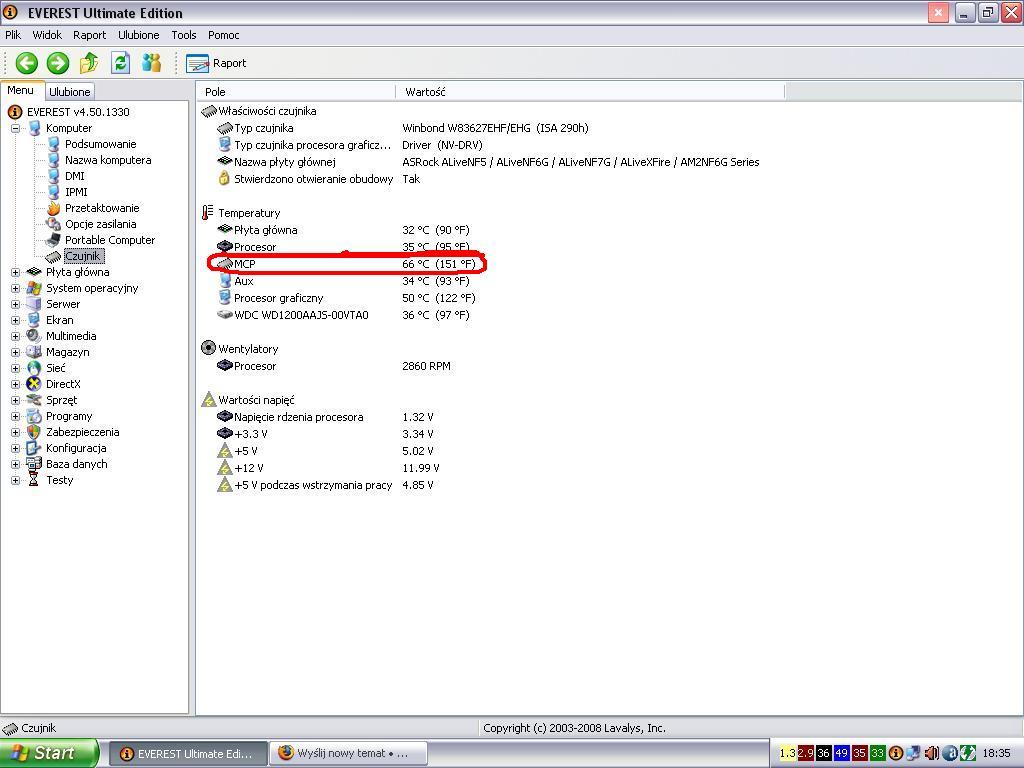This screenshot has height=768, width=1024.
Task: Click the volume speaker tray icon
Action: point(931,753)
